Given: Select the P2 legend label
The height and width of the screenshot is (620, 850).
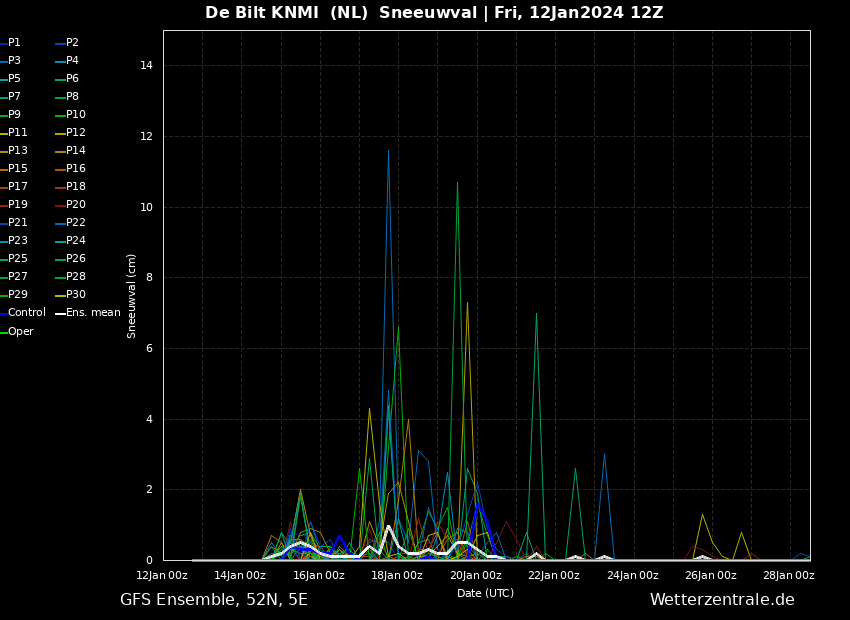Looking at the screenshot, I should 72,43.
